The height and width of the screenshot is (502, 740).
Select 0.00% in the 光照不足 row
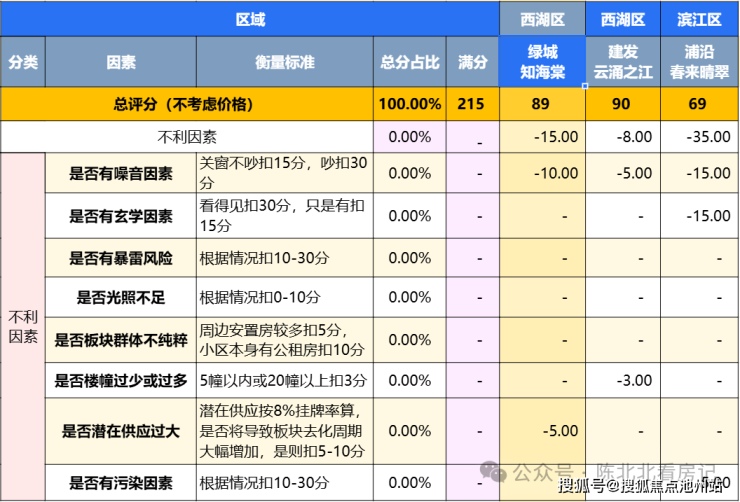[x=410, y=297]
